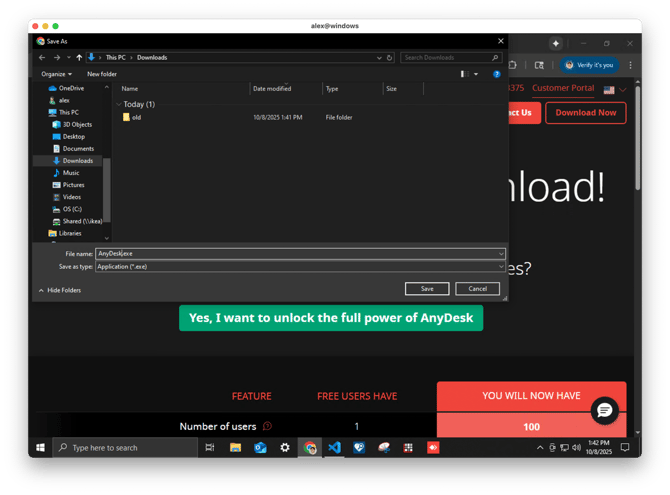Click Download Now on AnyDesk page
The height and width of the screenshot is (495, 670).
point(585,113)
